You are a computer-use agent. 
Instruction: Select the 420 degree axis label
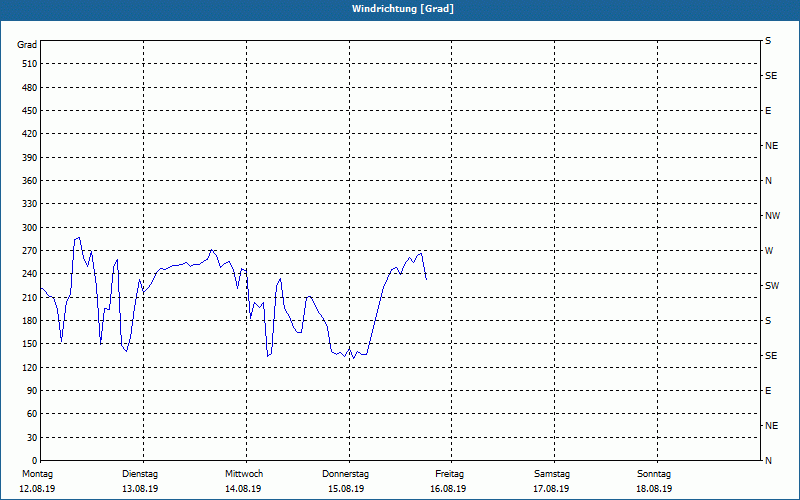(x=29, y=134)
